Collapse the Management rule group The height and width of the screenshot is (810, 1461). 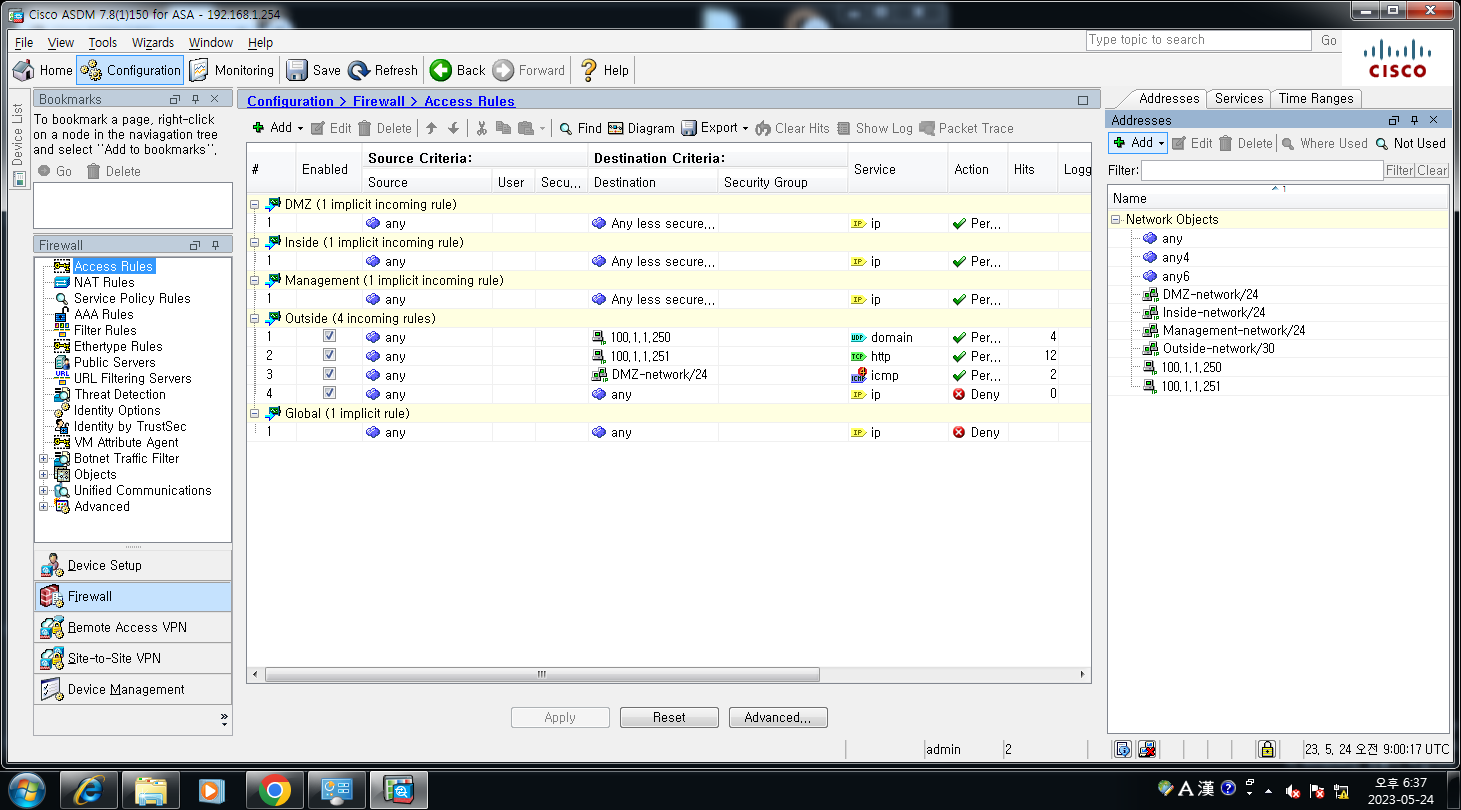[x=255, y=280]
